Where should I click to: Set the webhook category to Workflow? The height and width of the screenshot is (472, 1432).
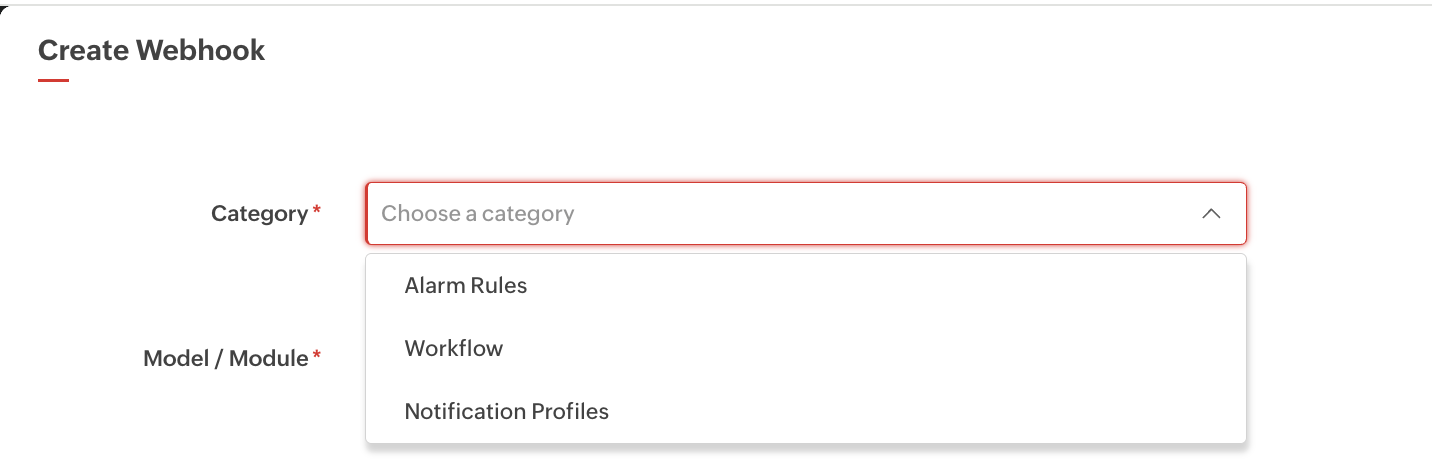click(x=454, y=349)
